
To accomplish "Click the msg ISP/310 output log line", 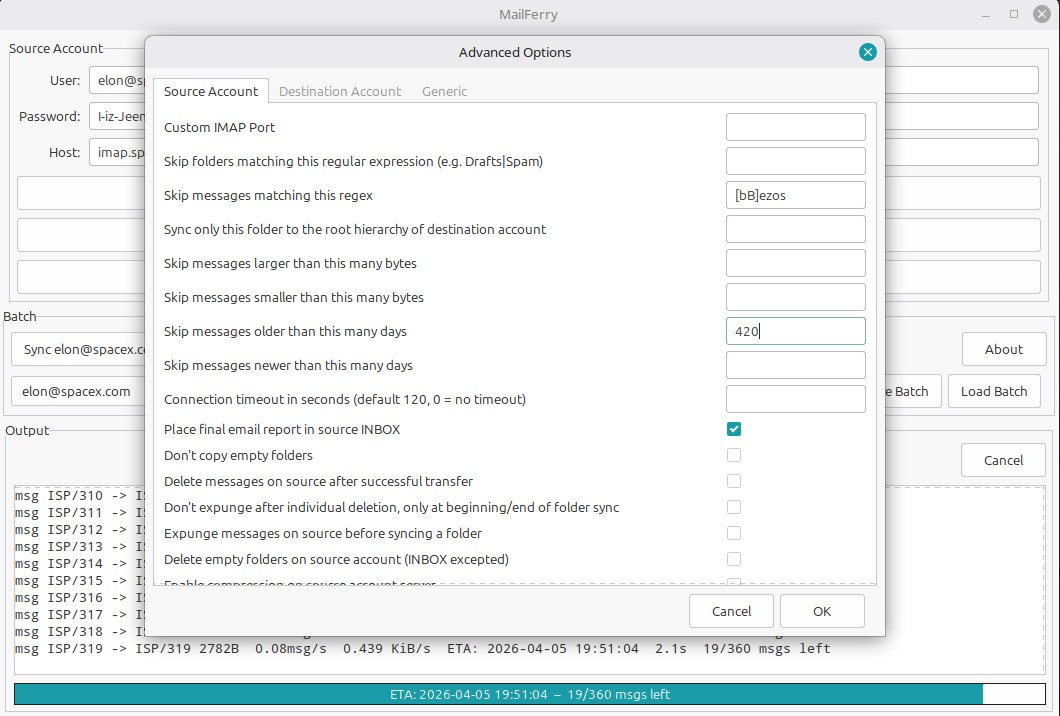I will 80,496.
